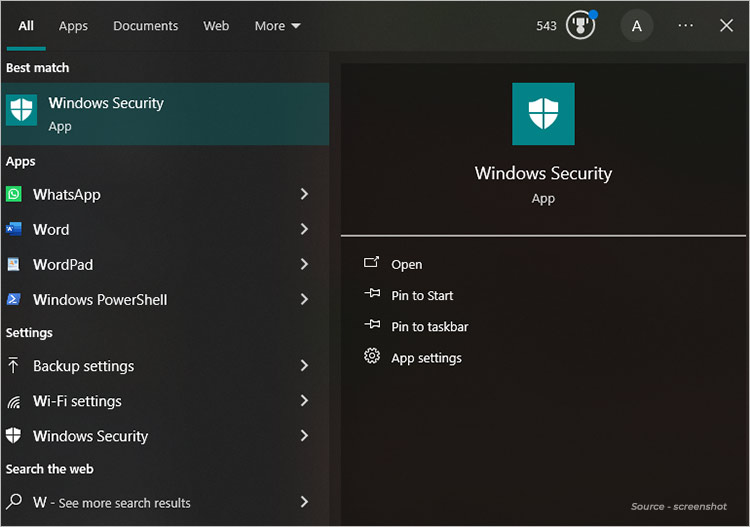Image resolution: width=750 pixels, height=527 pixels.
Task: Select the Word app result text
Action: 51,230
